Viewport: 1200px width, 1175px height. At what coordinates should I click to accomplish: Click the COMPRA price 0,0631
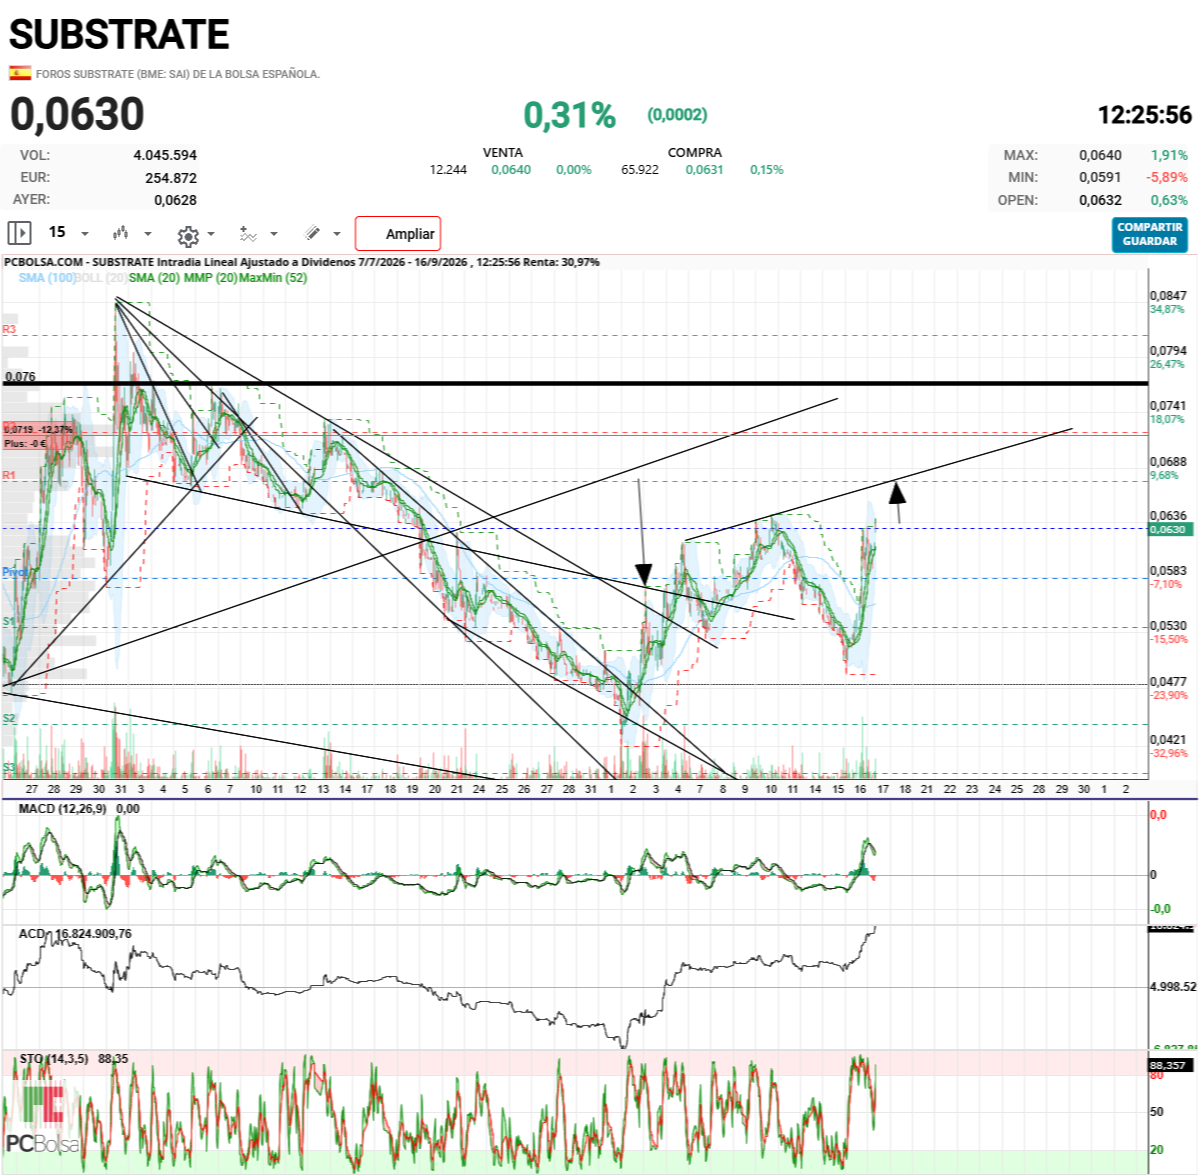[x=705, y=170]
